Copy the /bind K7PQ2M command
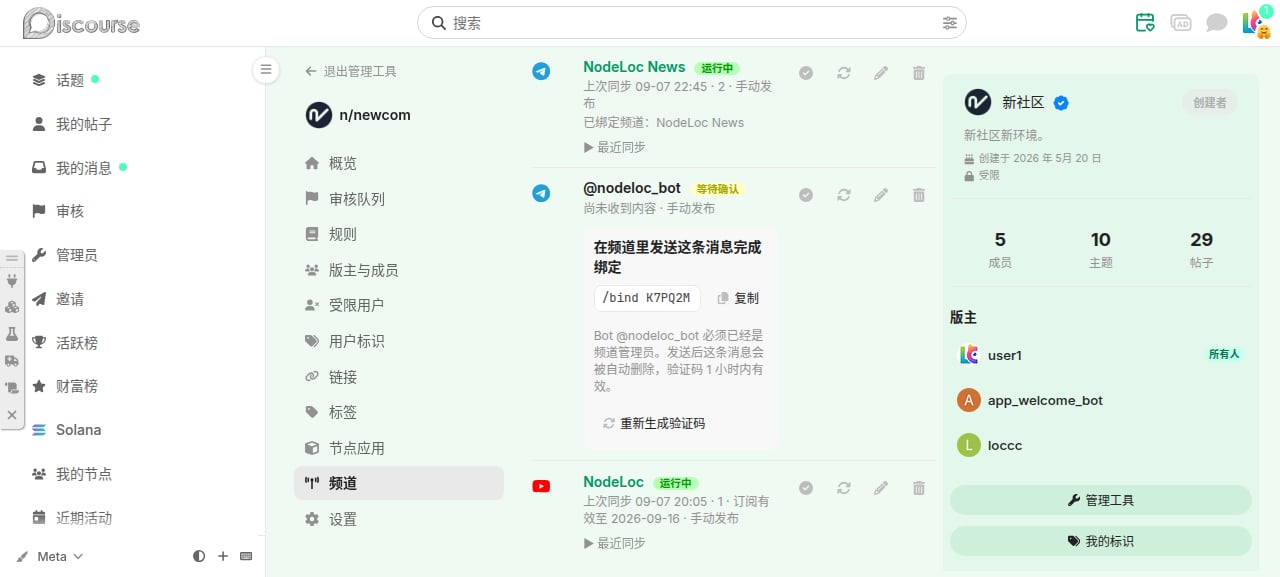 [738, 298]
